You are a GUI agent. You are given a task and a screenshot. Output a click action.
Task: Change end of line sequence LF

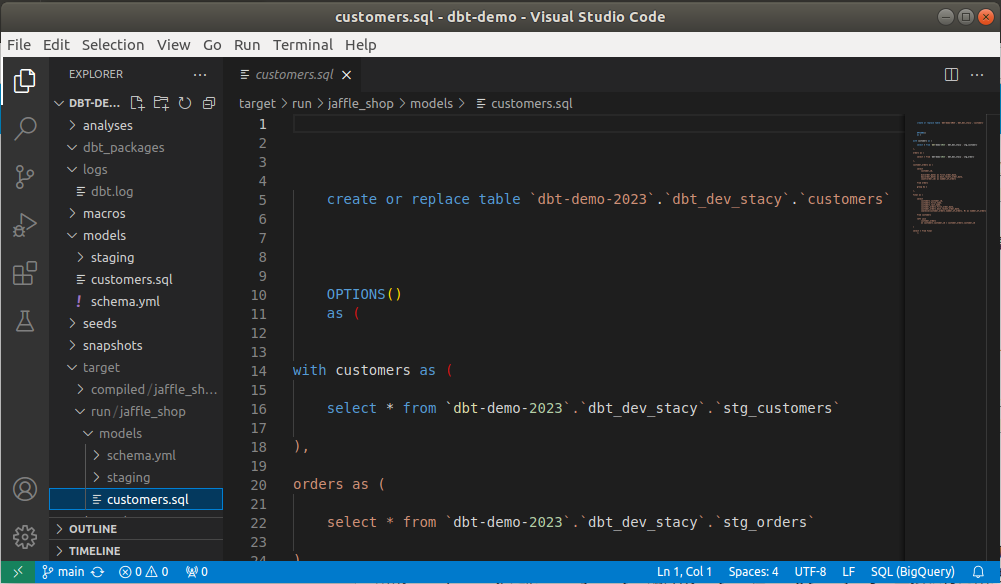[848, 572]
